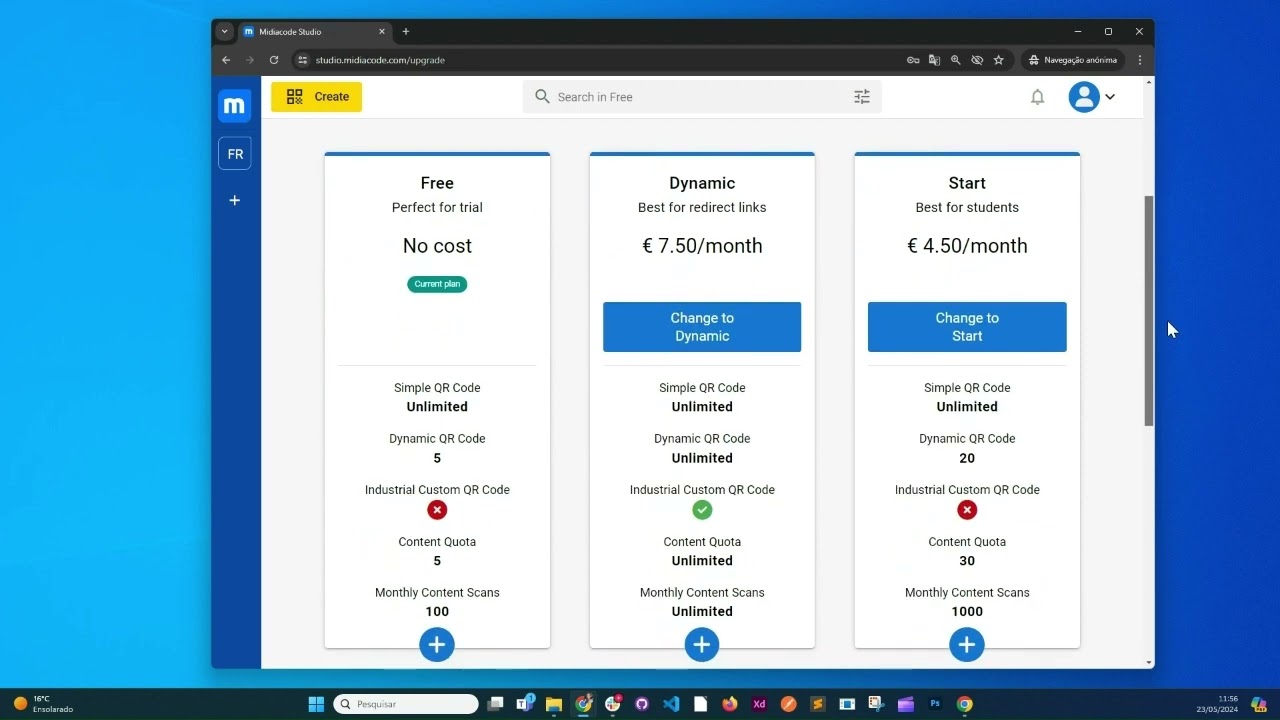1280x720 pixels.
Task: Open the password manager key icon
Action: [913, 60]
